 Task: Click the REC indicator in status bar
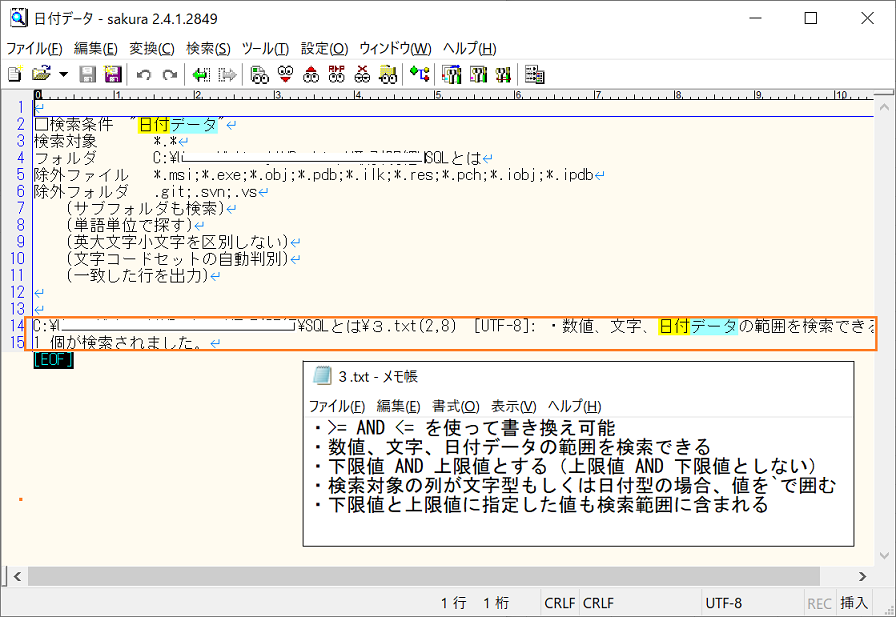[x=819, y=603]
